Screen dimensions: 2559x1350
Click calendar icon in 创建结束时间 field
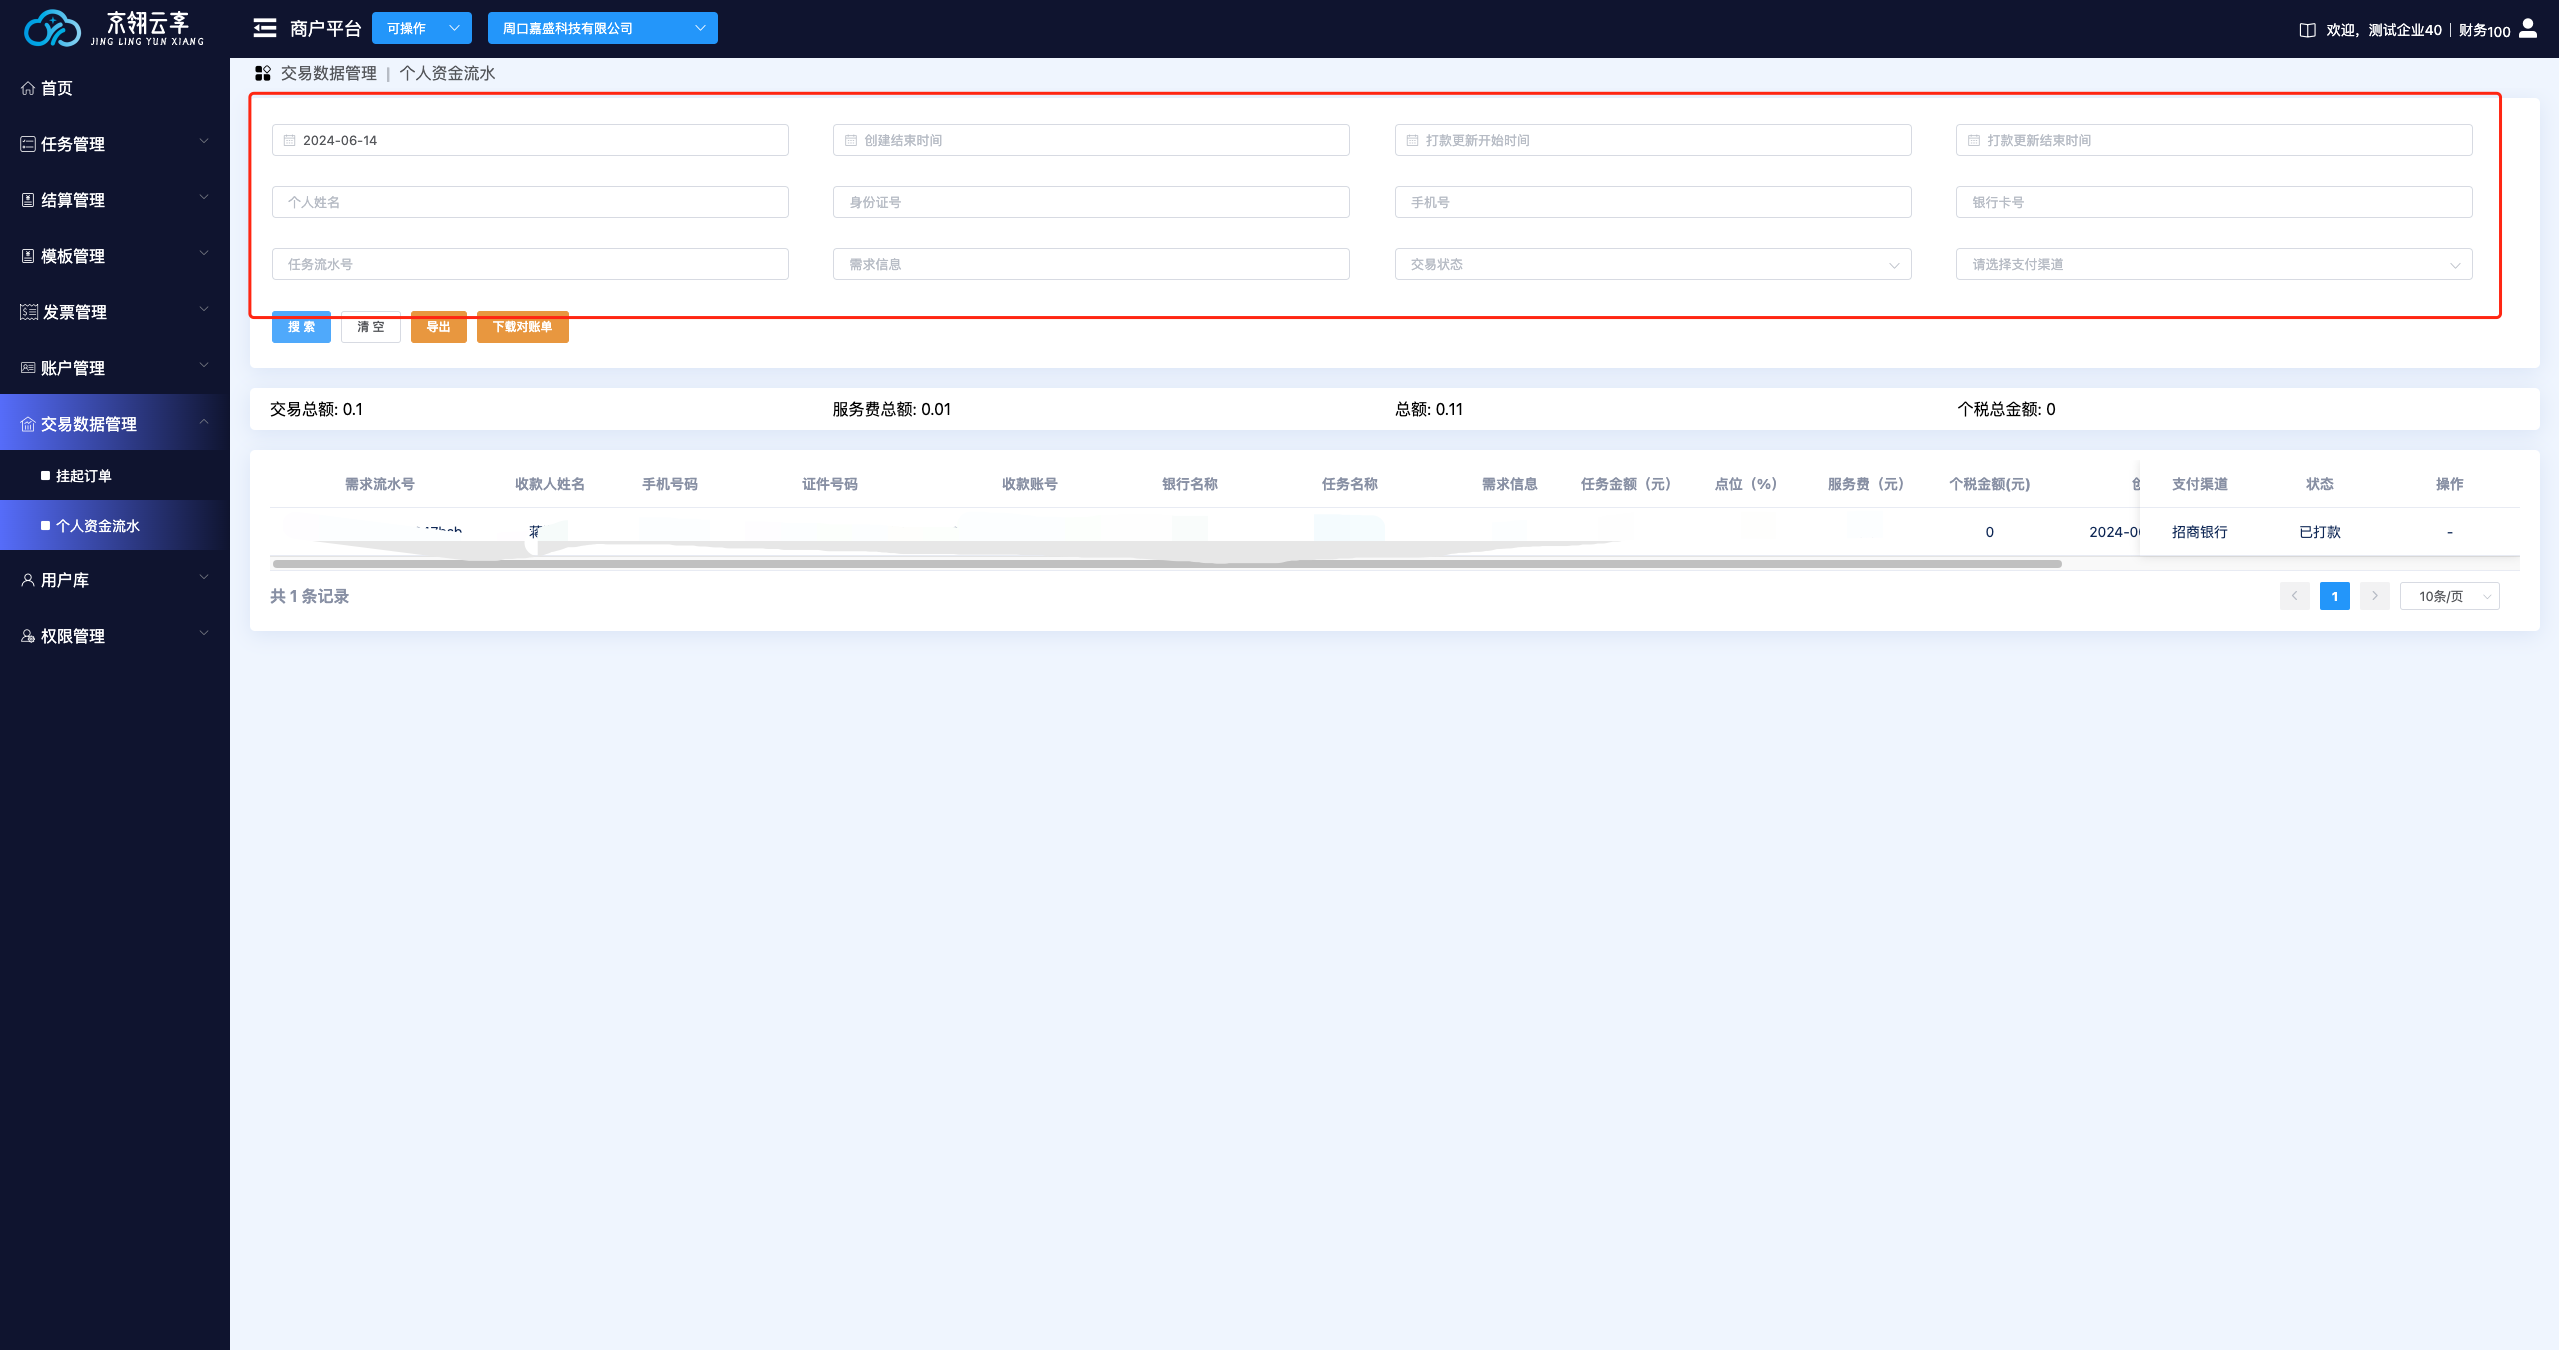click(x=851, y=140)
